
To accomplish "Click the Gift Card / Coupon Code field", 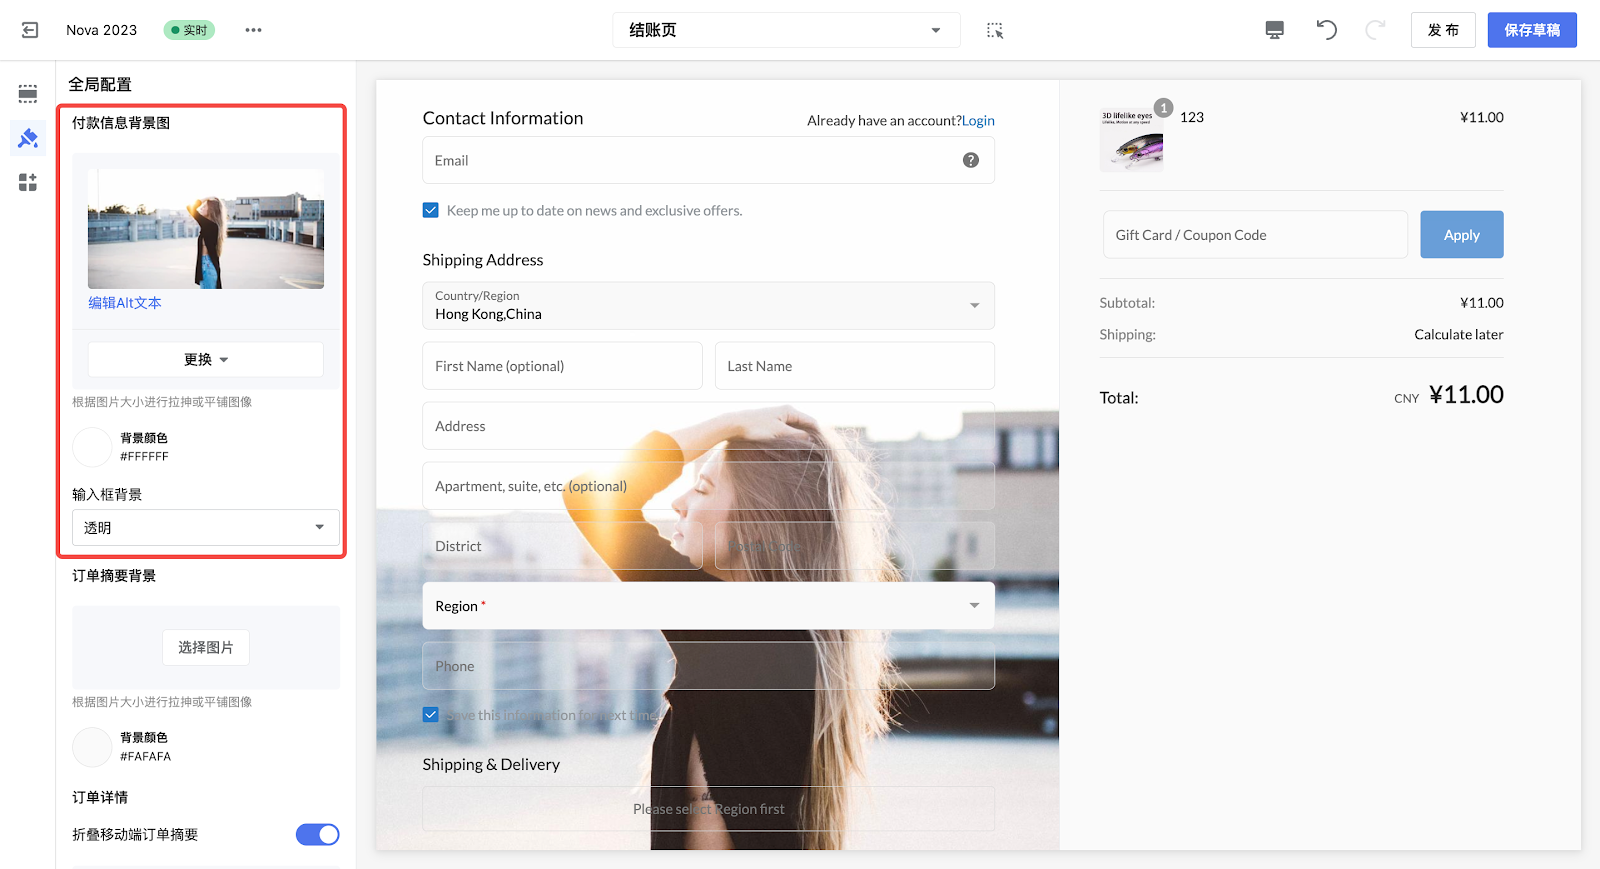I will click(1254, 235).
